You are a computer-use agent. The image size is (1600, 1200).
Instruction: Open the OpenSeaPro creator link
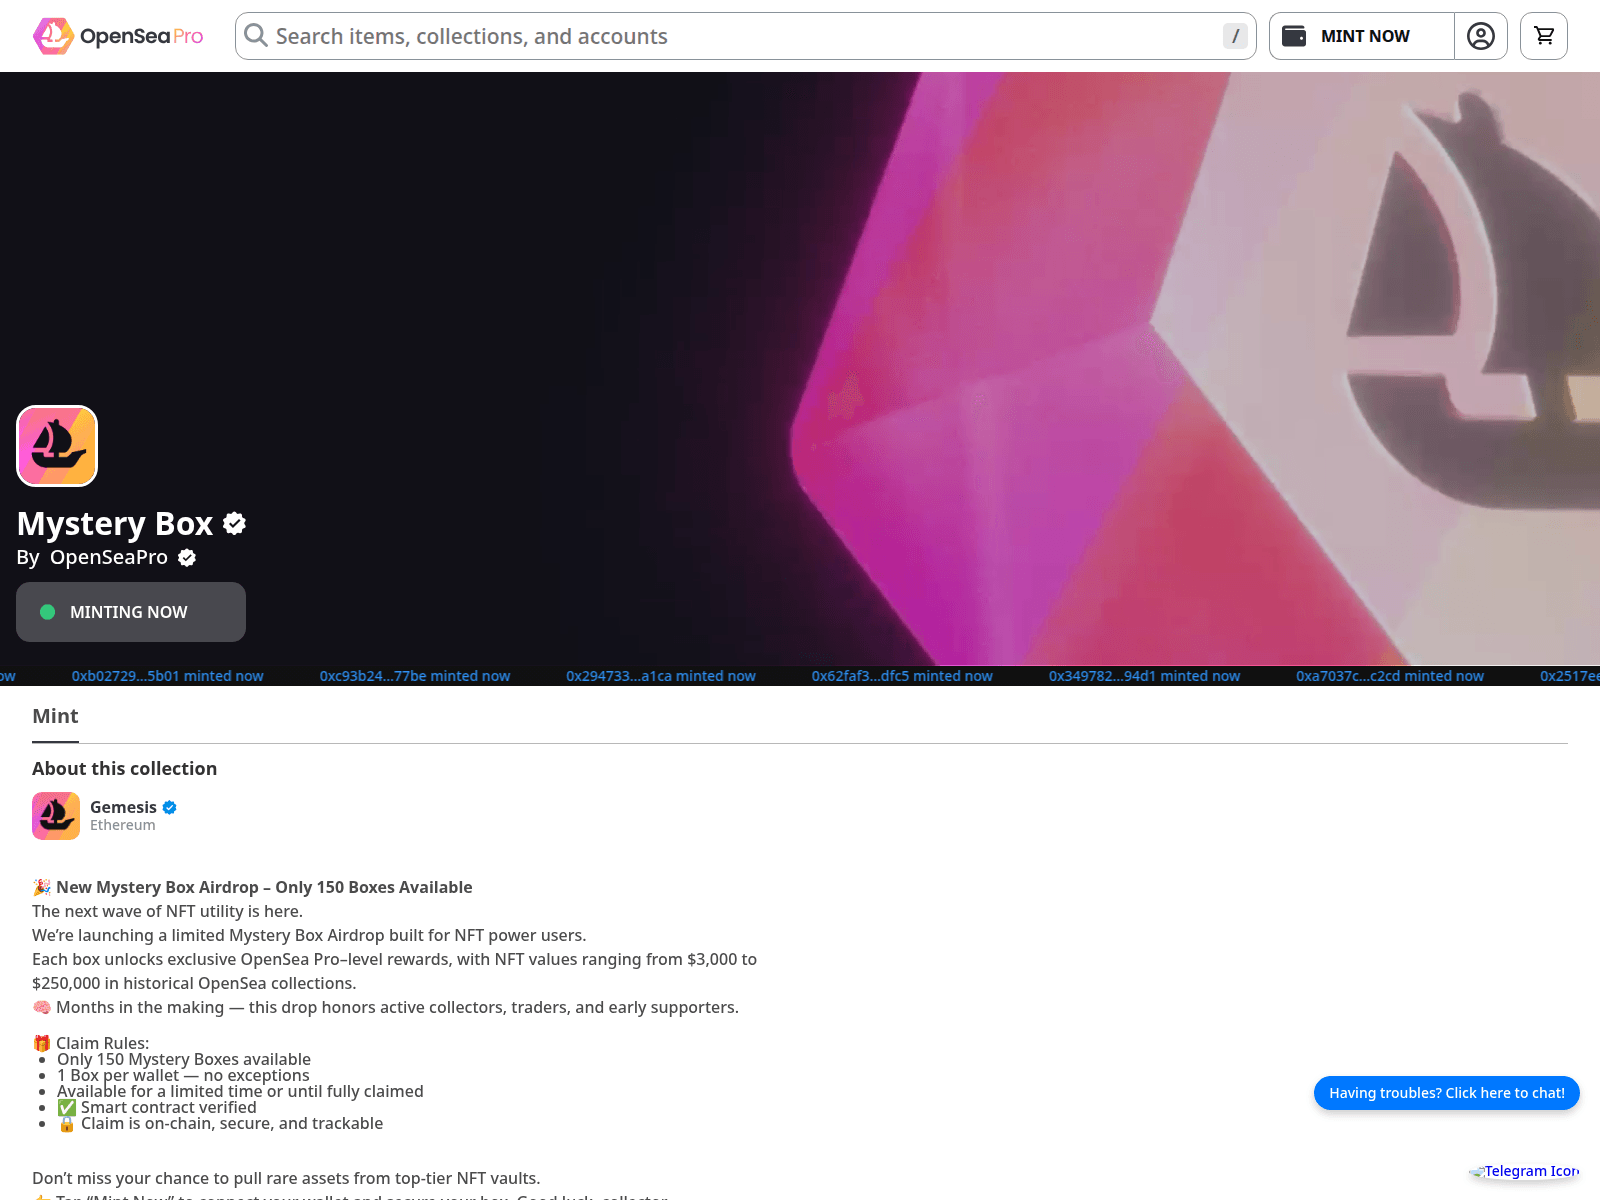point(109,557)
